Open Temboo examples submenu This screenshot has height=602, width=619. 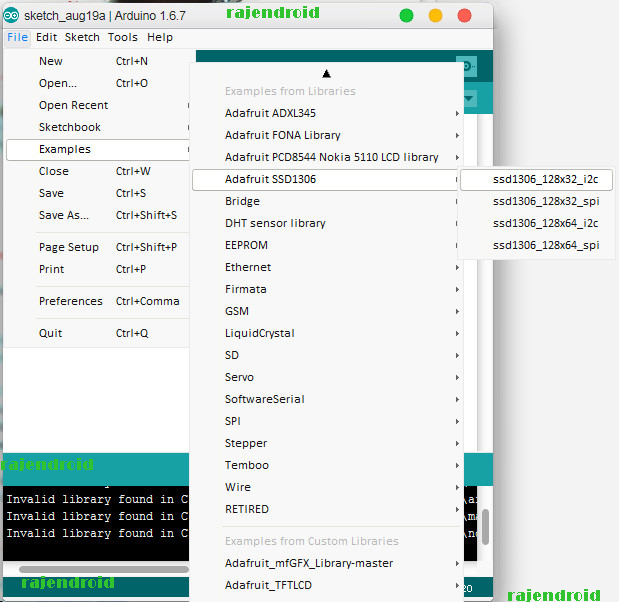coord(327,466)
